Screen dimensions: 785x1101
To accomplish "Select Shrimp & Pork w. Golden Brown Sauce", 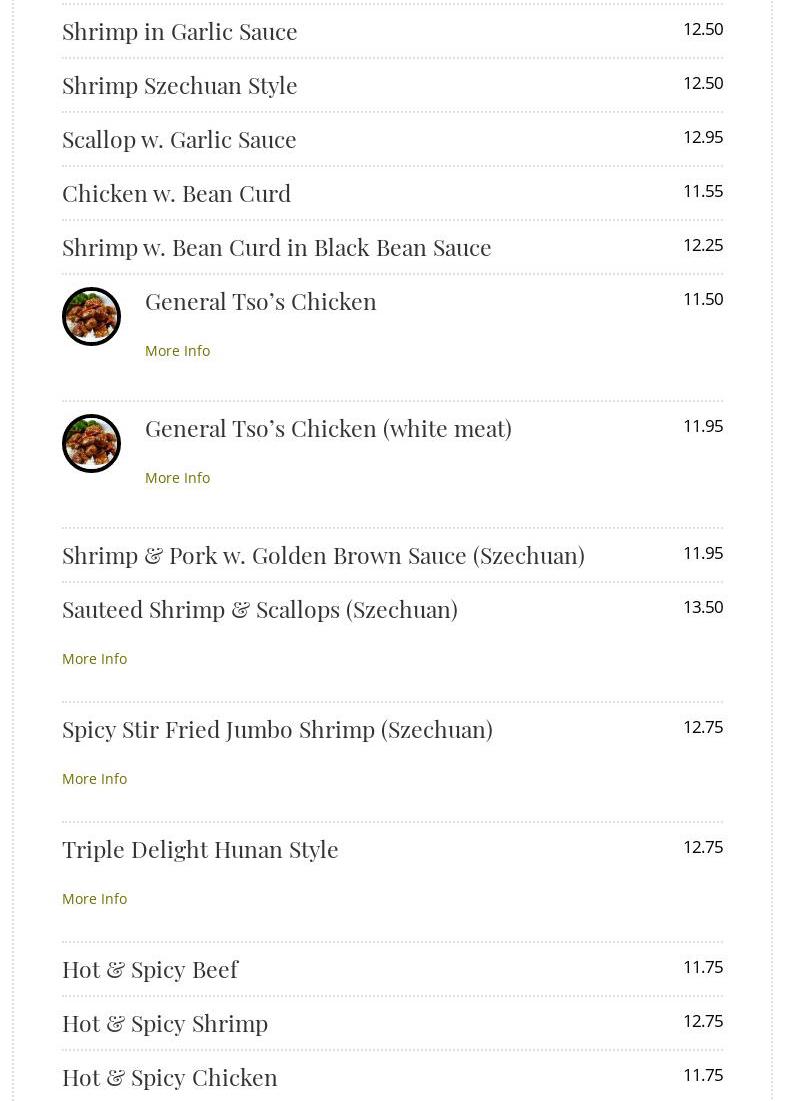I will [323, 555].
